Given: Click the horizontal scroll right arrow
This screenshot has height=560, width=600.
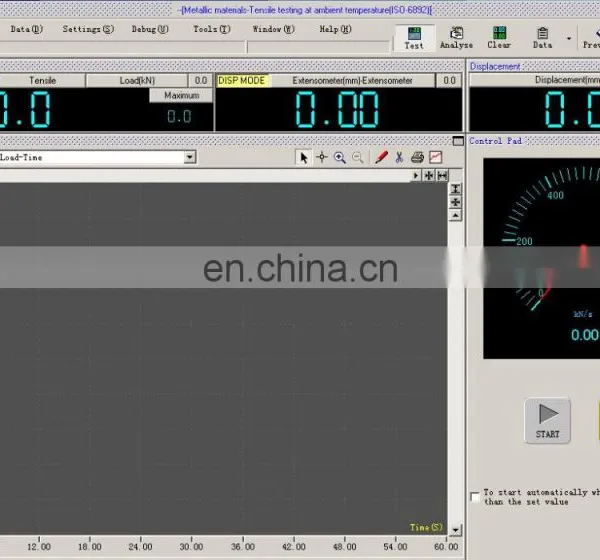Looking at the screenshot, I should (416, 176).
